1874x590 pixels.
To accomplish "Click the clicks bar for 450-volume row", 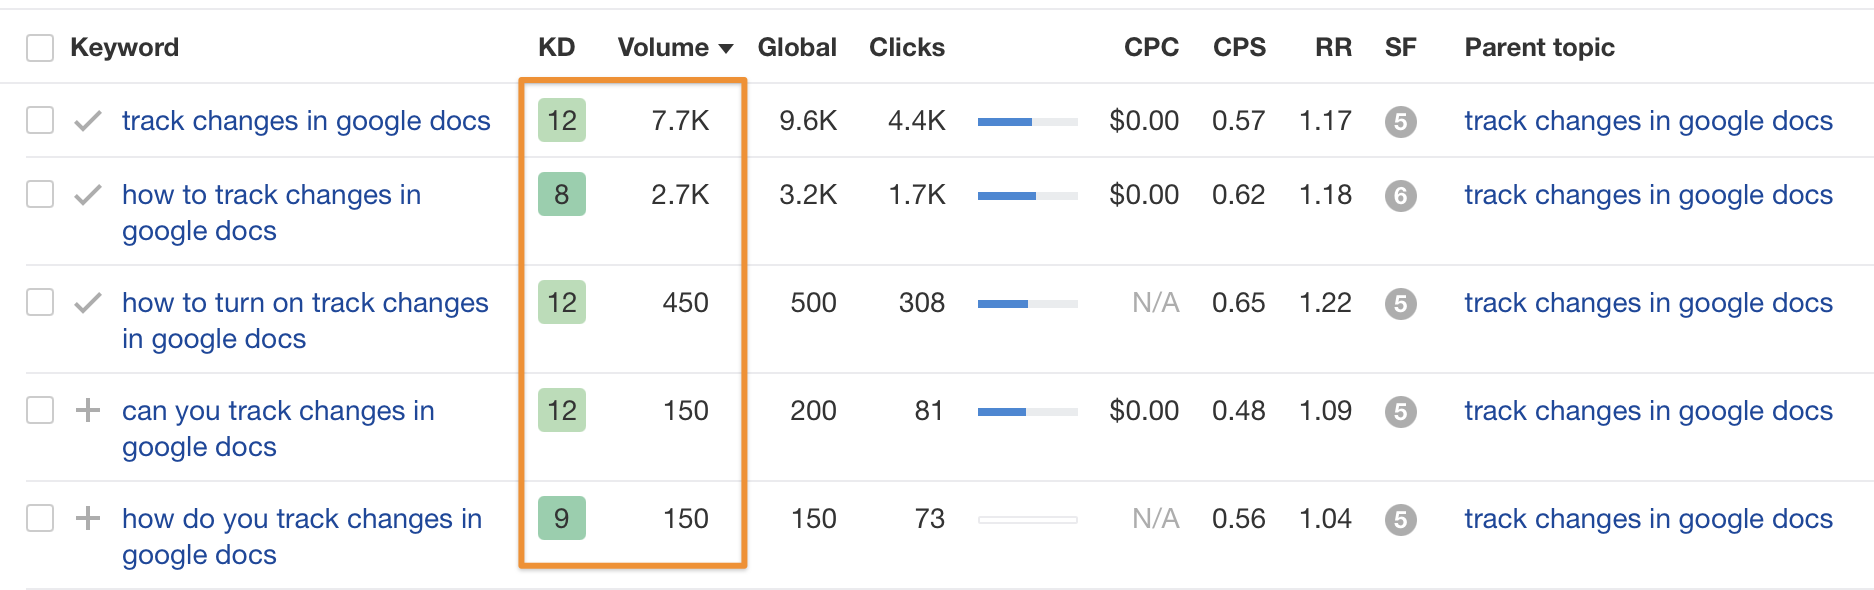I will pyautogui.click(x=1027, y=303).
